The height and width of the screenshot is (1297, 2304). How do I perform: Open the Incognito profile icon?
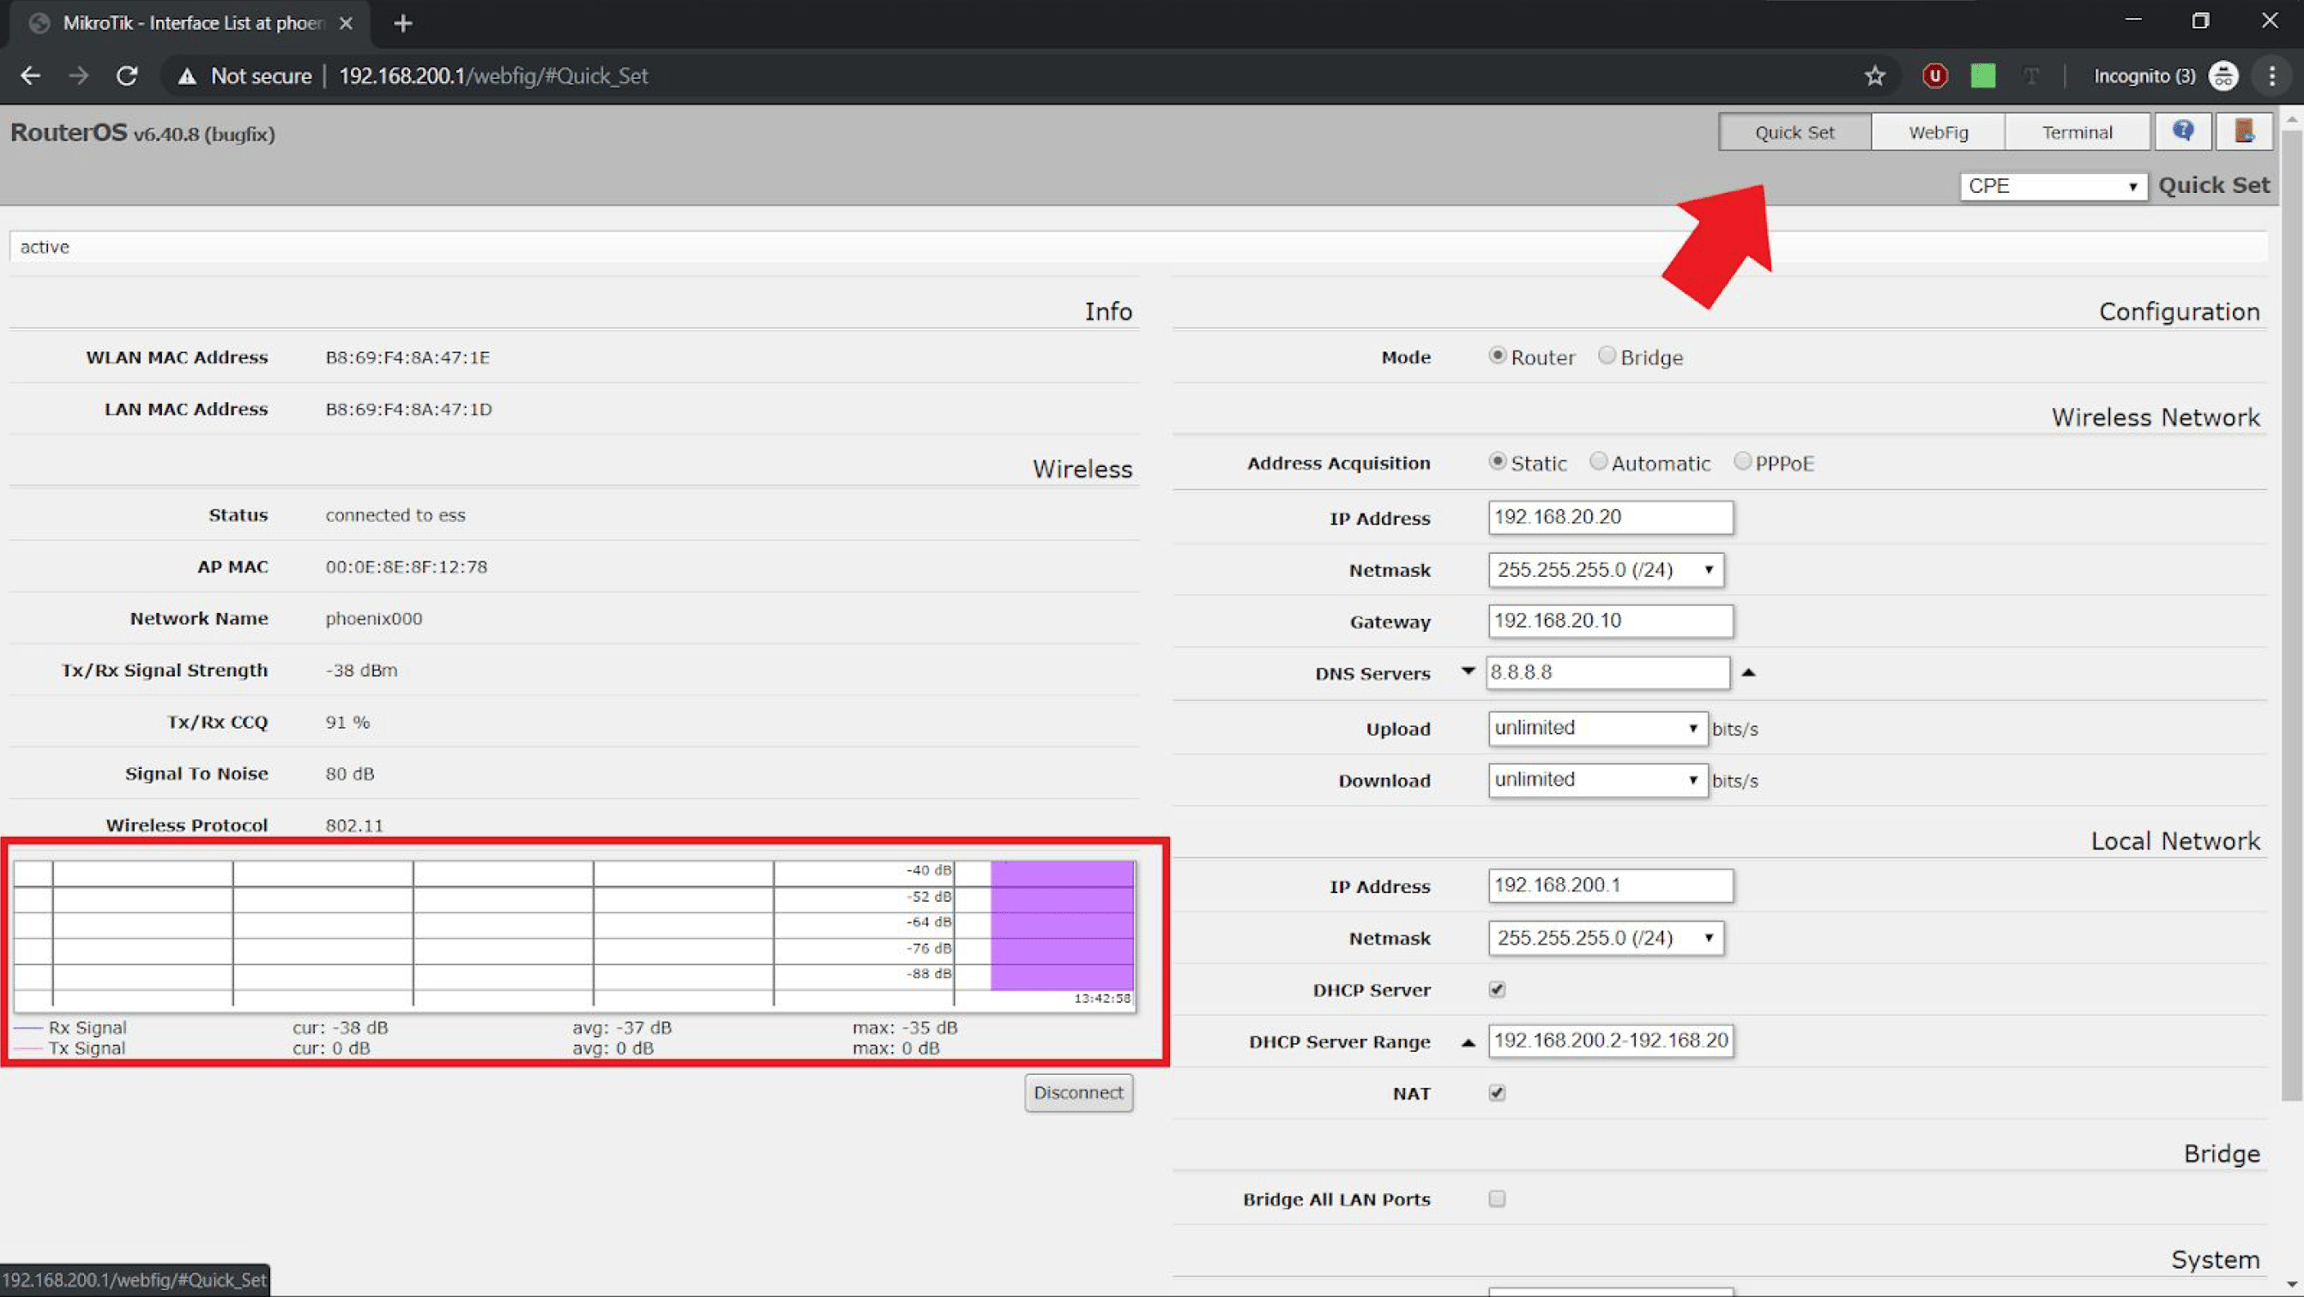(2223, 76)
